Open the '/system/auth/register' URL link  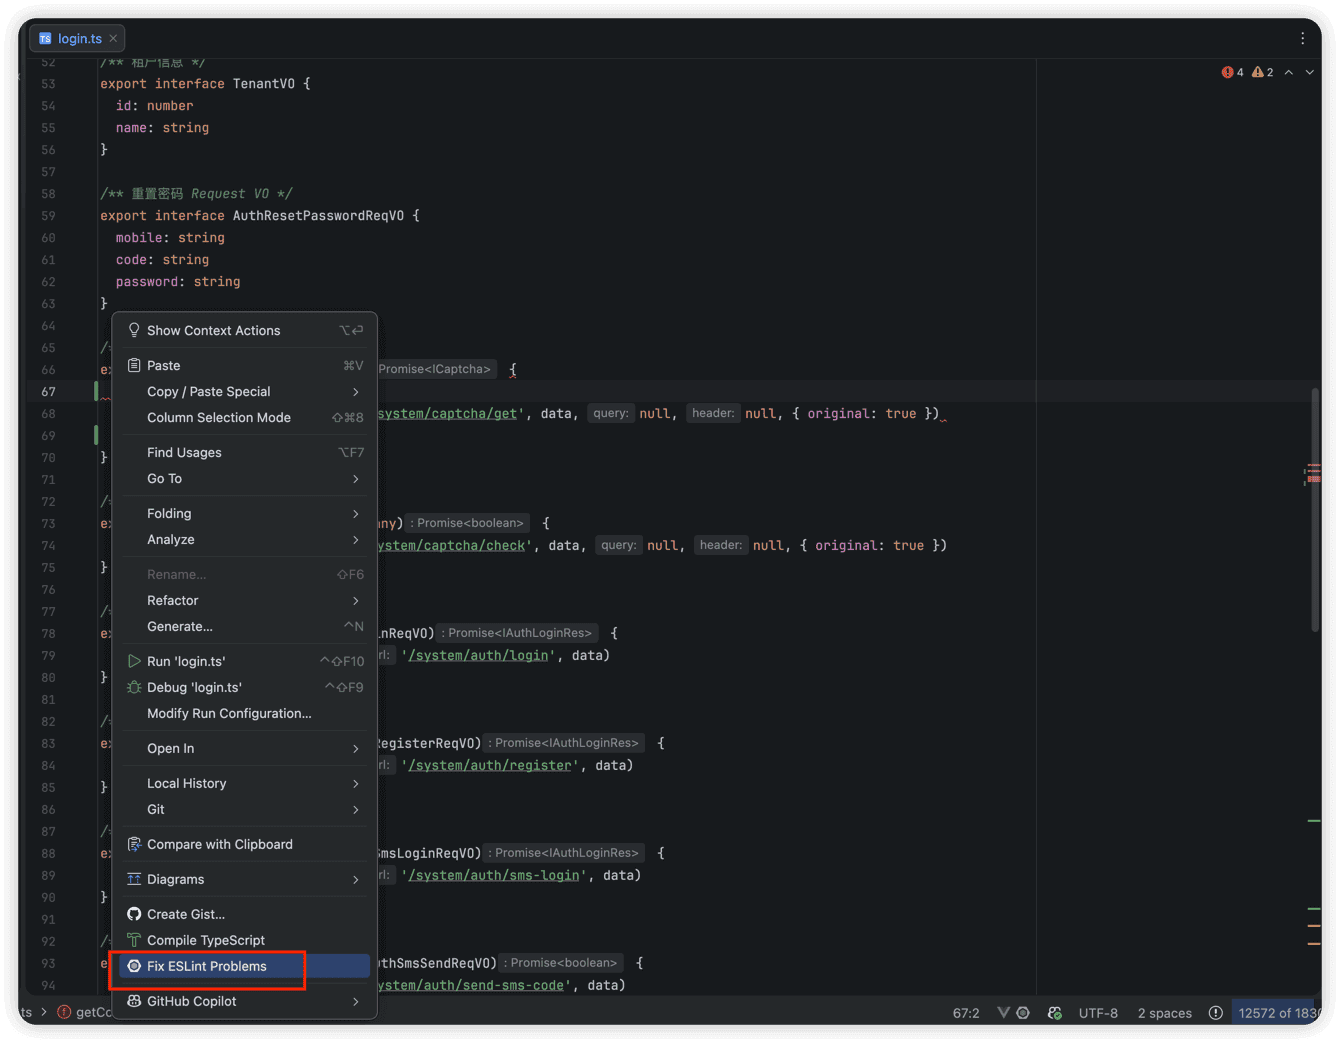click(490, 765)
